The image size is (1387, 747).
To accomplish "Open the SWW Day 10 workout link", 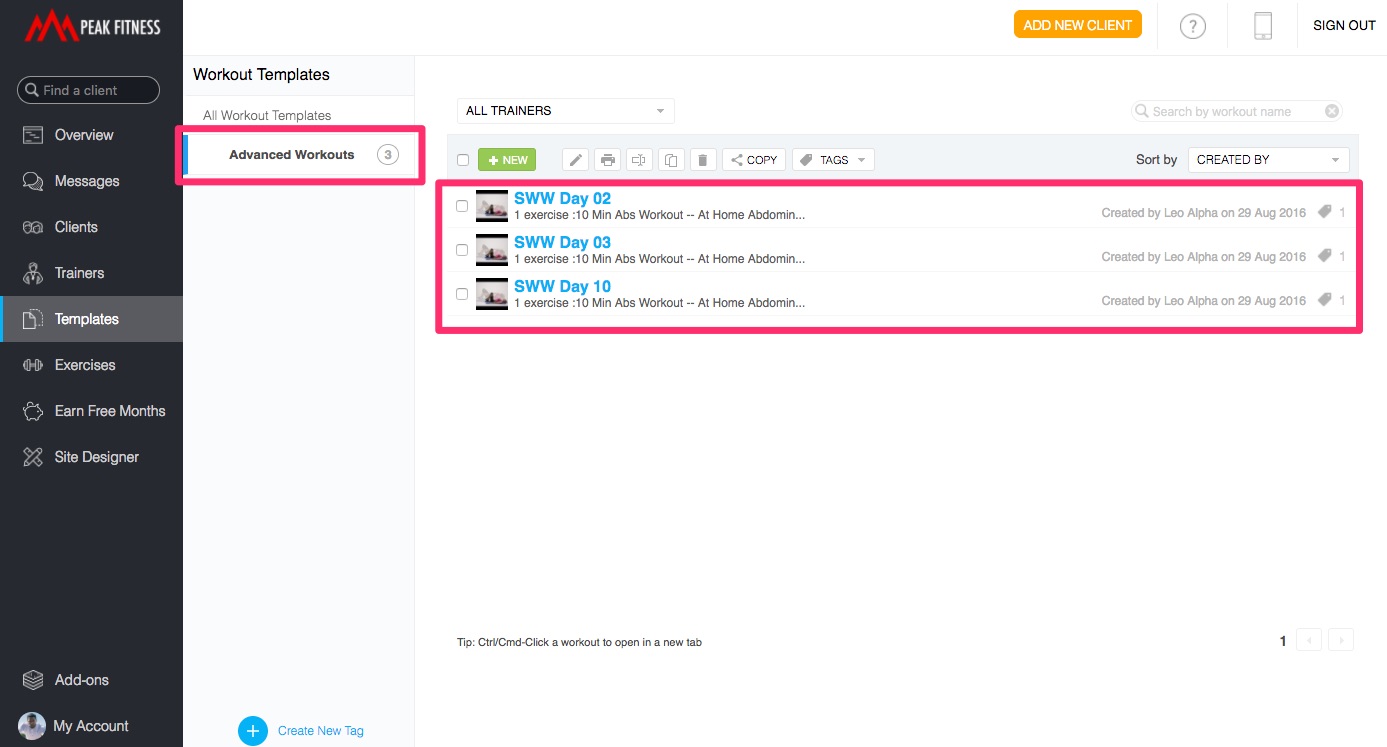I will coord(562,286).
